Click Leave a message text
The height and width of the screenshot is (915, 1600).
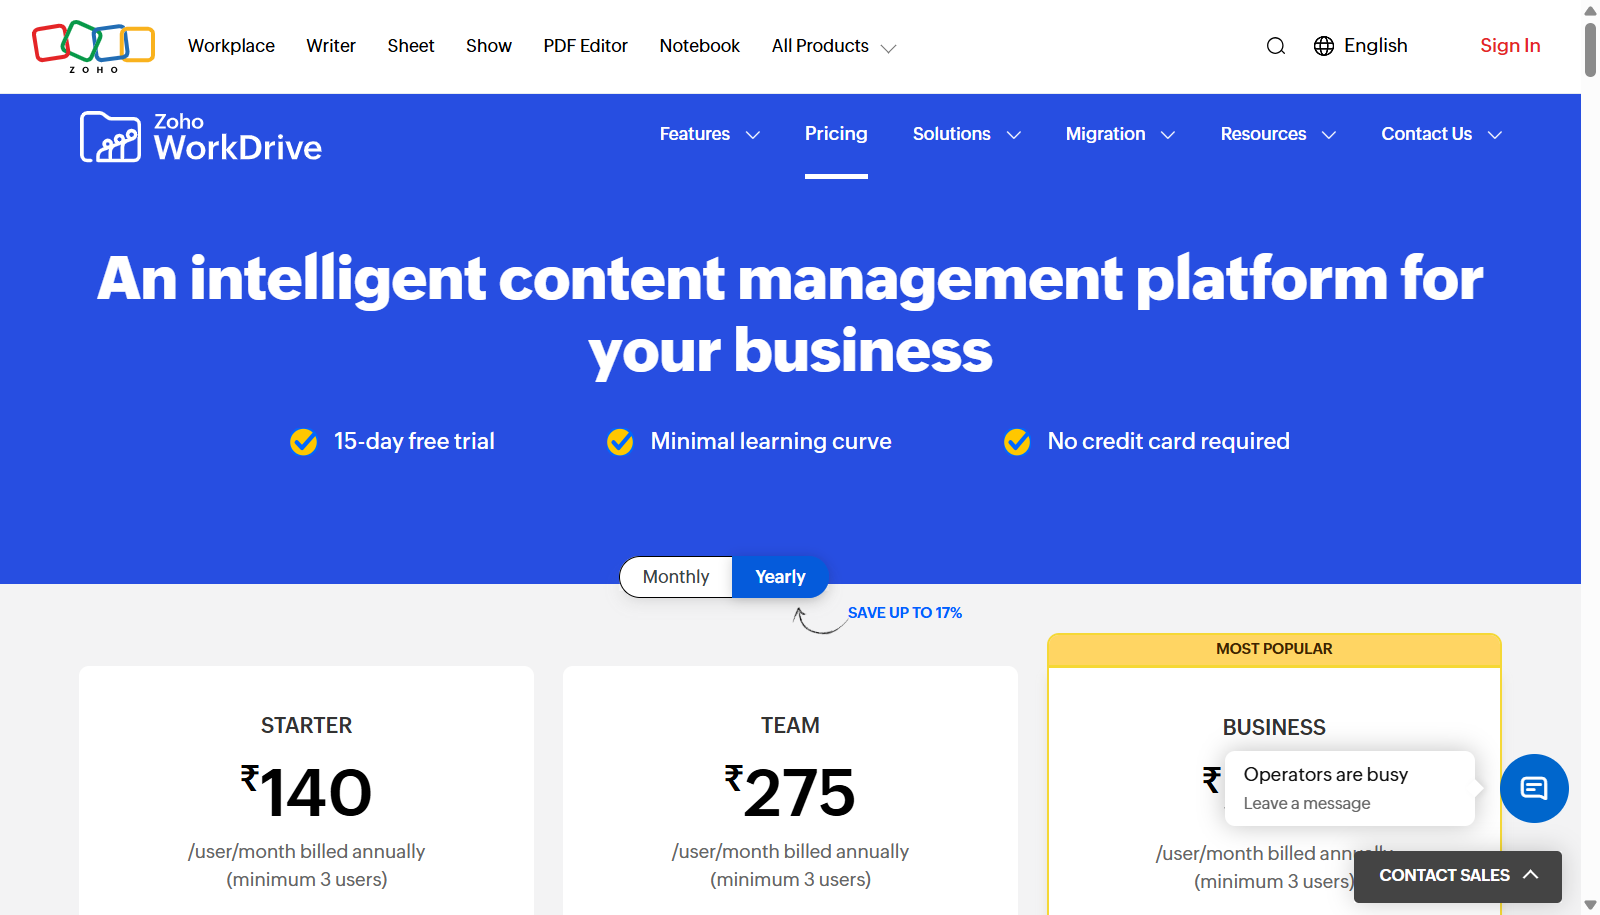(1307, 804)
